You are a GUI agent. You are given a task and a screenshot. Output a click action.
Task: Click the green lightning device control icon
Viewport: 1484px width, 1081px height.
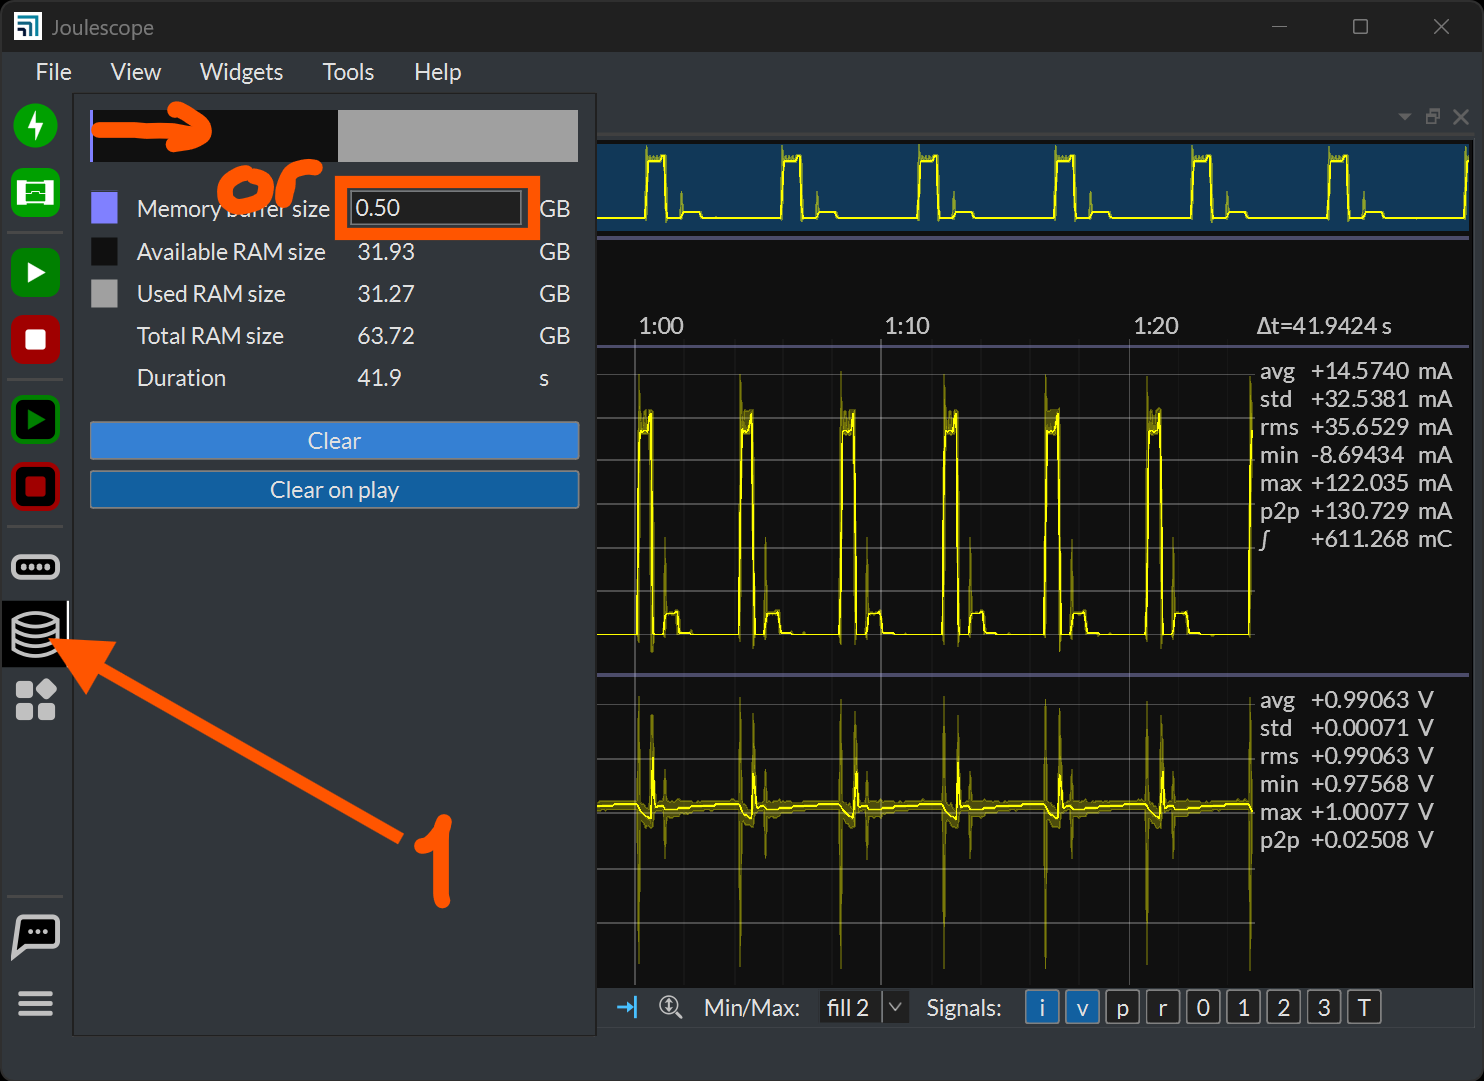36,126
